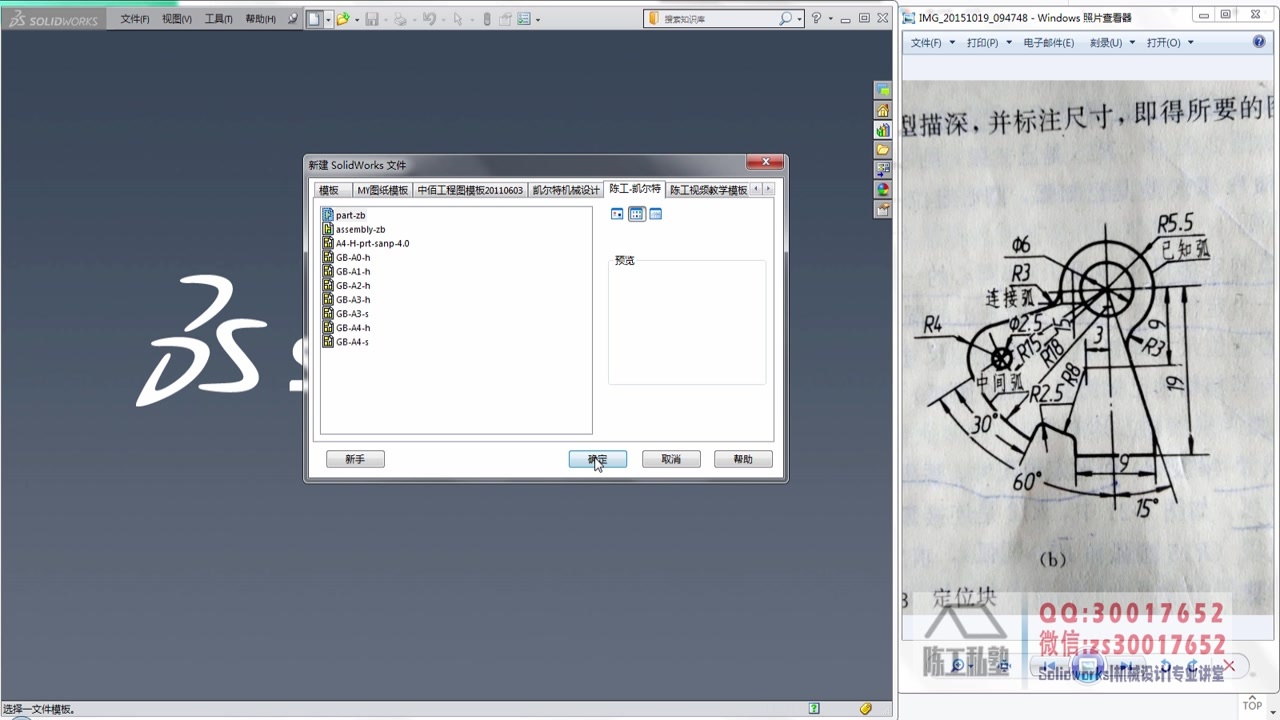This screenshot has height=720, width=1280.
Task: Open 打开(O) menu in Photo Viewer
Action: (x=1169, y=42)
